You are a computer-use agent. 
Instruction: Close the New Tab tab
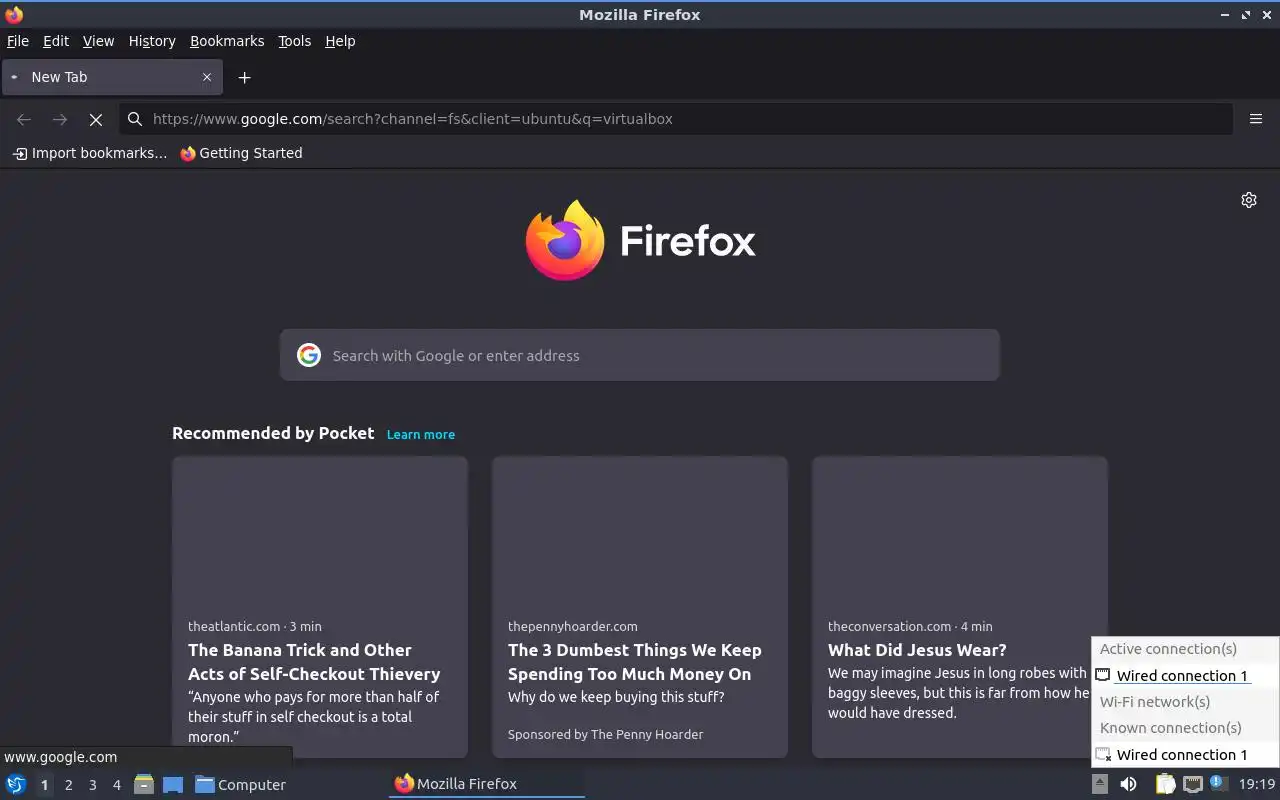207,77
